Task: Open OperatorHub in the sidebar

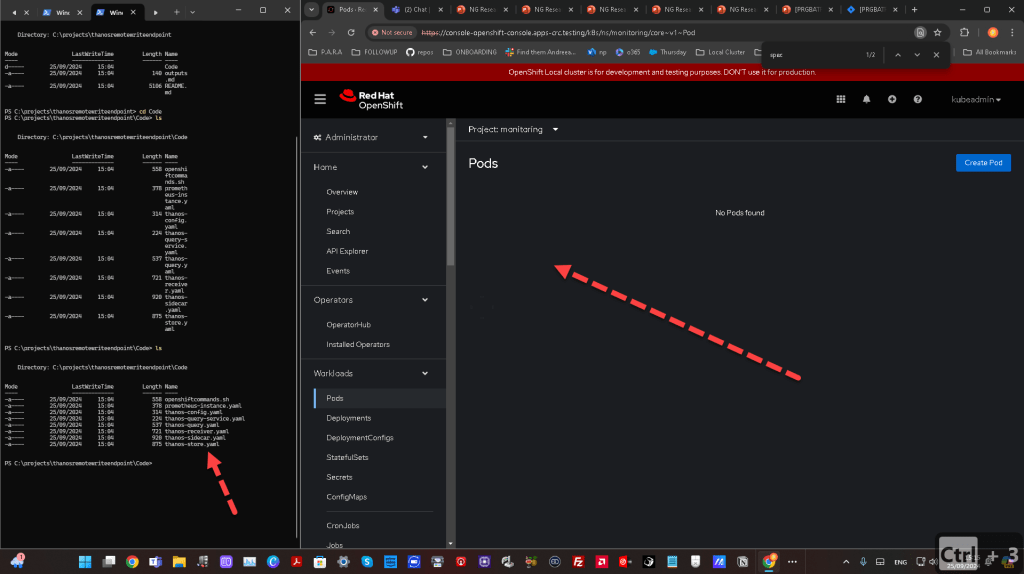Action: 349,325
